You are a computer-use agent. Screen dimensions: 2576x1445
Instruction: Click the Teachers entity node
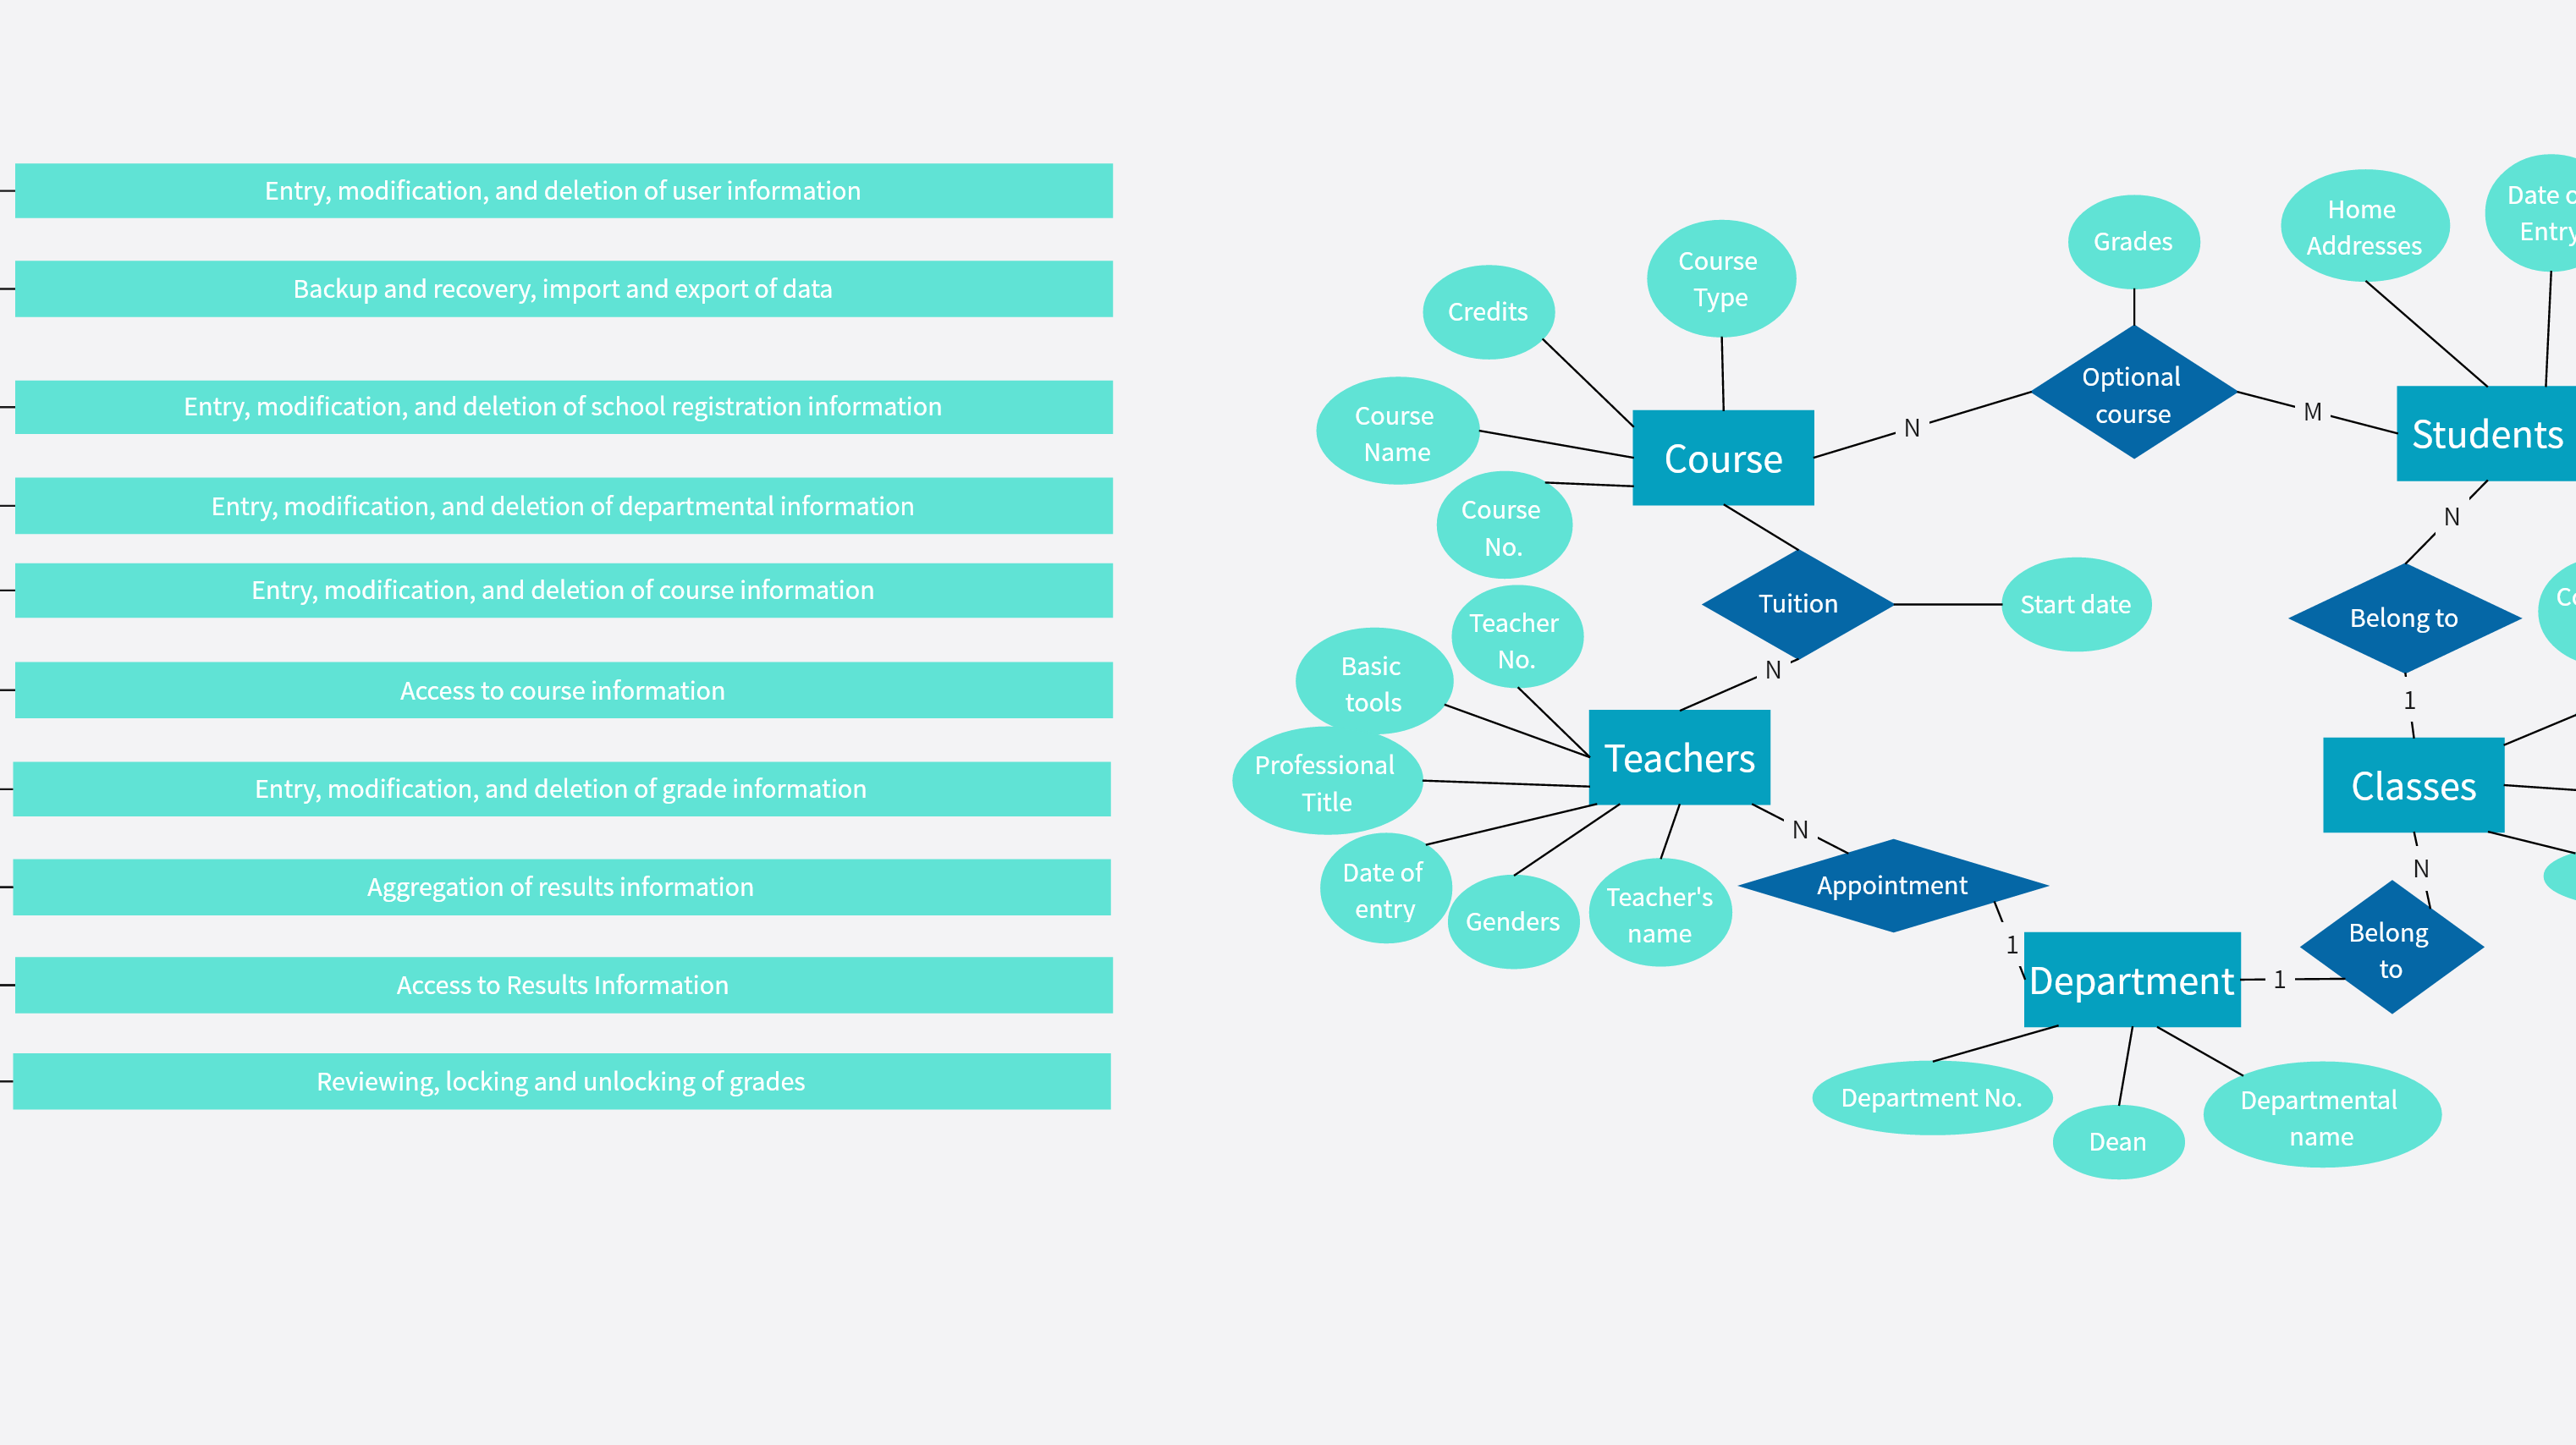pos(1679,757)
